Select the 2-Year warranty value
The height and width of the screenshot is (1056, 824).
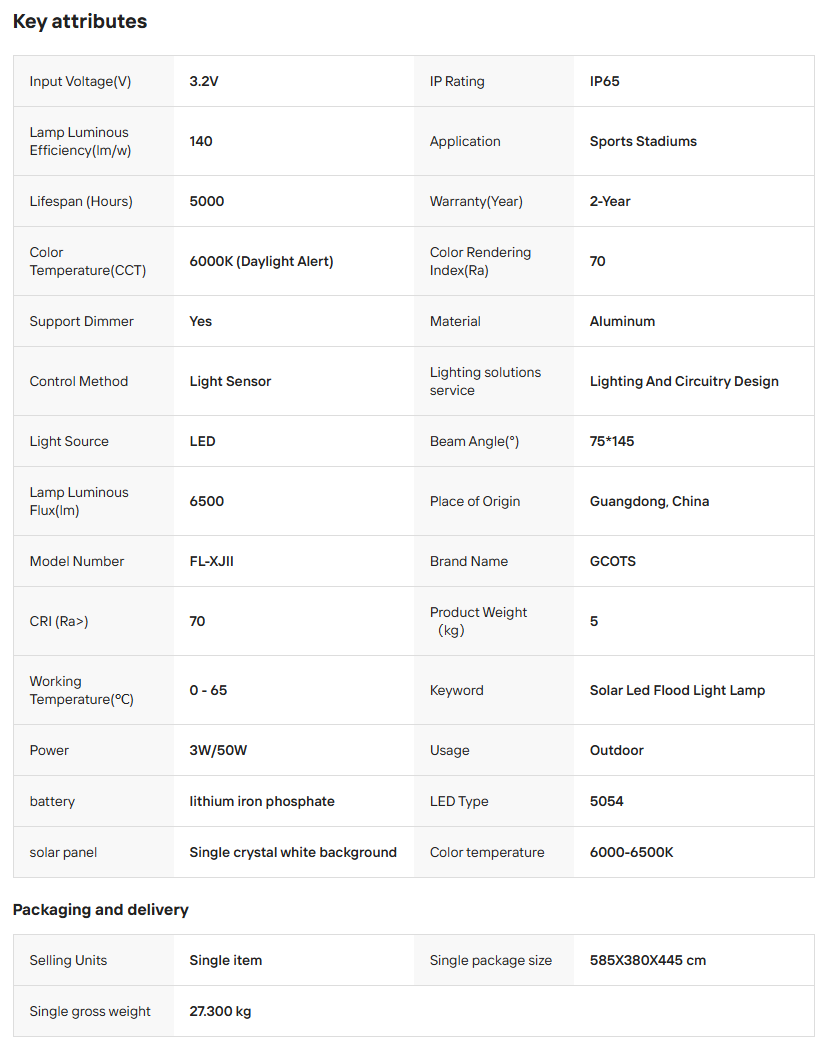[x=610, y=201]
